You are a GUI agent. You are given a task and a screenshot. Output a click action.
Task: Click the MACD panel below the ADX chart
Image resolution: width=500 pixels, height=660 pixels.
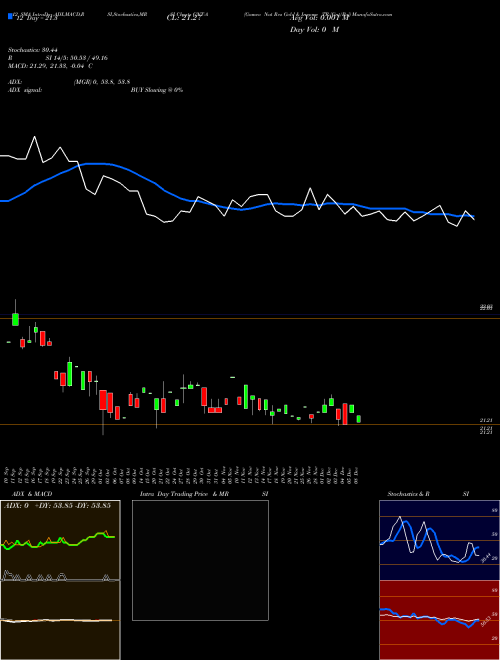(60, 620)
